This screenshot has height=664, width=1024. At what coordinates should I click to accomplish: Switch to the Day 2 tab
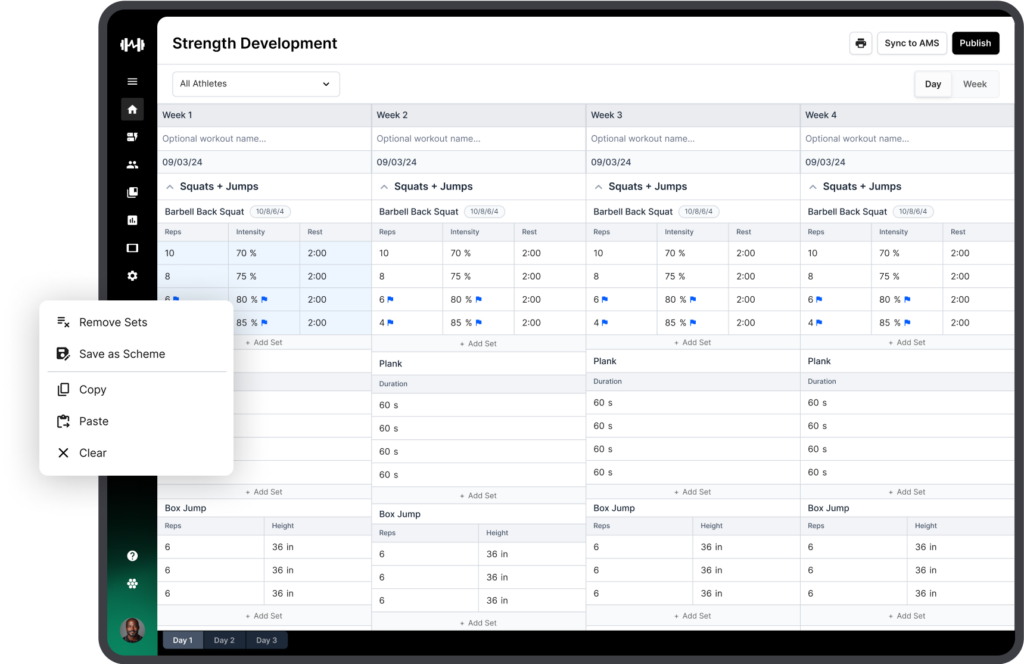tap(224, 640)
